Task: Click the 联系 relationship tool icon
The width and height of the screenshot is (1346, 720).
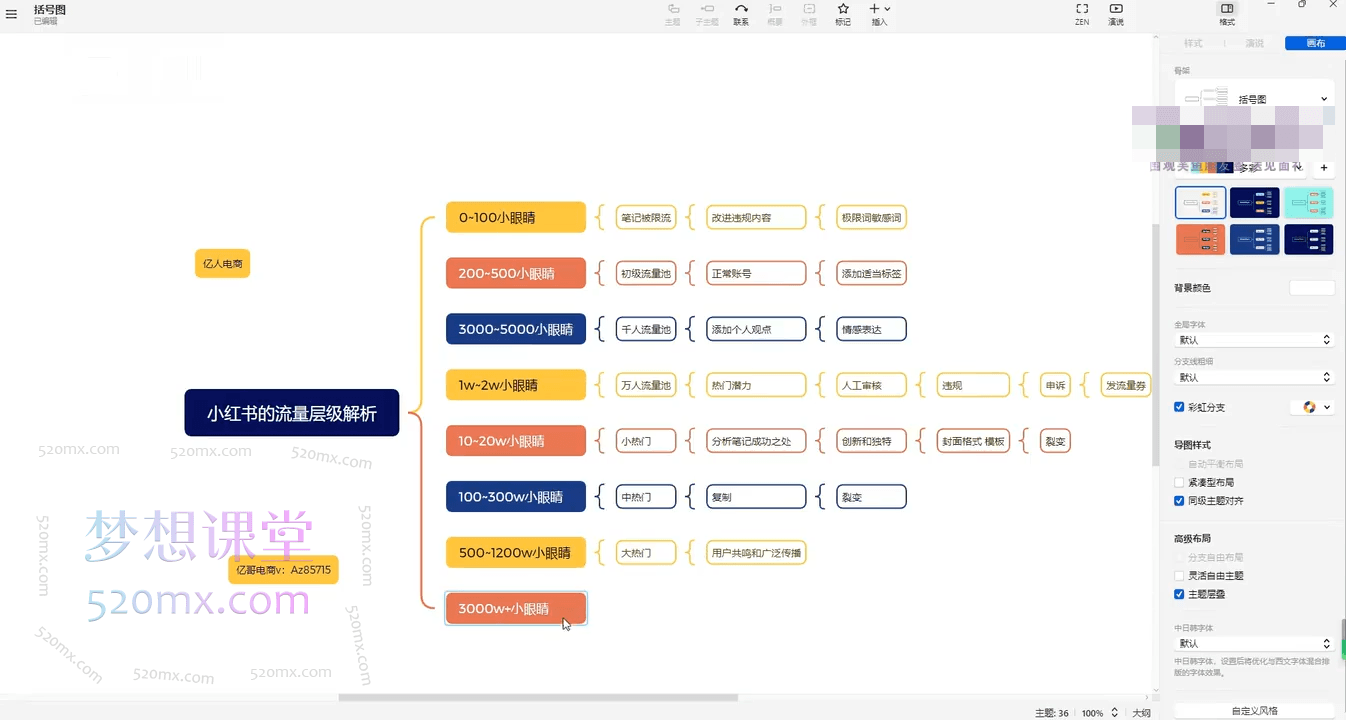Action: (741, 13)
